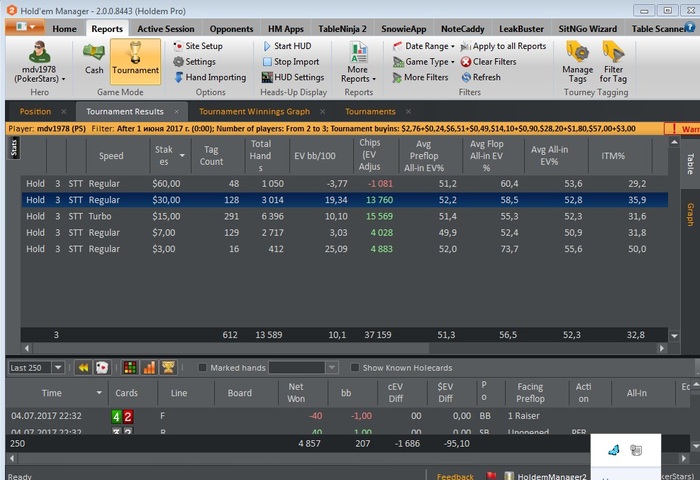This screenshot has width=700, height=480.
Task: Click the yellow rewind replay icon
Action: (x=83, y=367)
